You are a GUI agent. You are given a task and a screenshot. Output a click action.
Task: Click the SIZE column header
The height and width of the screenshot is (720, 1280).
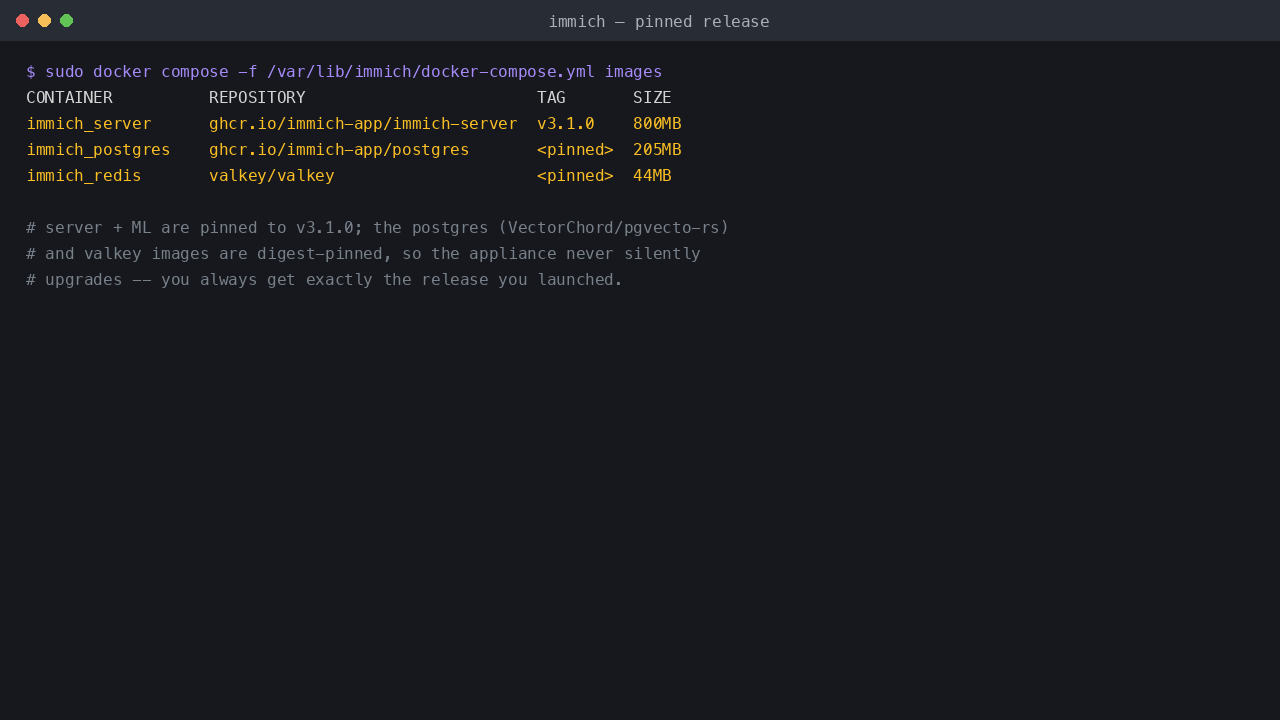652,98
